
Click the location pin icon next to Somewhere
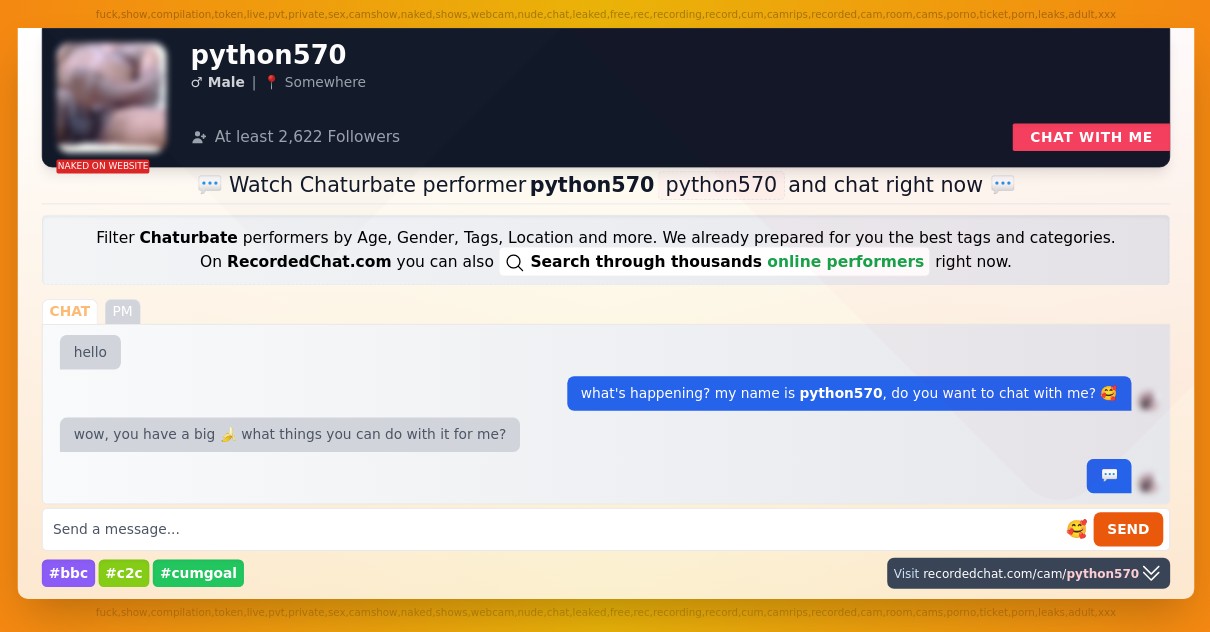click(x=271, y=82)
